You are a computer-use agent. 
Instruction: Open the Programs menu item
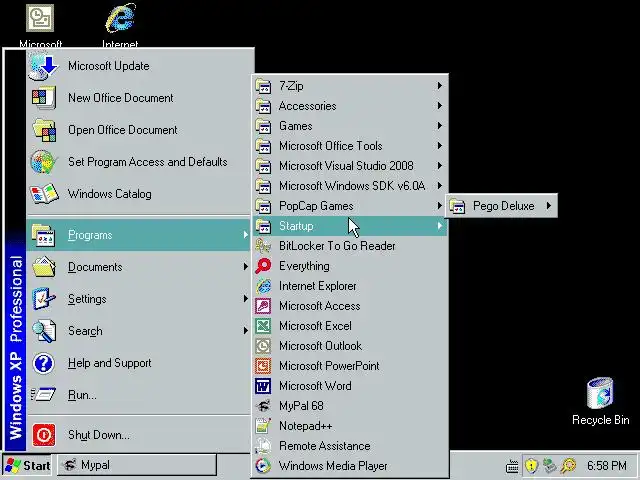(138, 235)
